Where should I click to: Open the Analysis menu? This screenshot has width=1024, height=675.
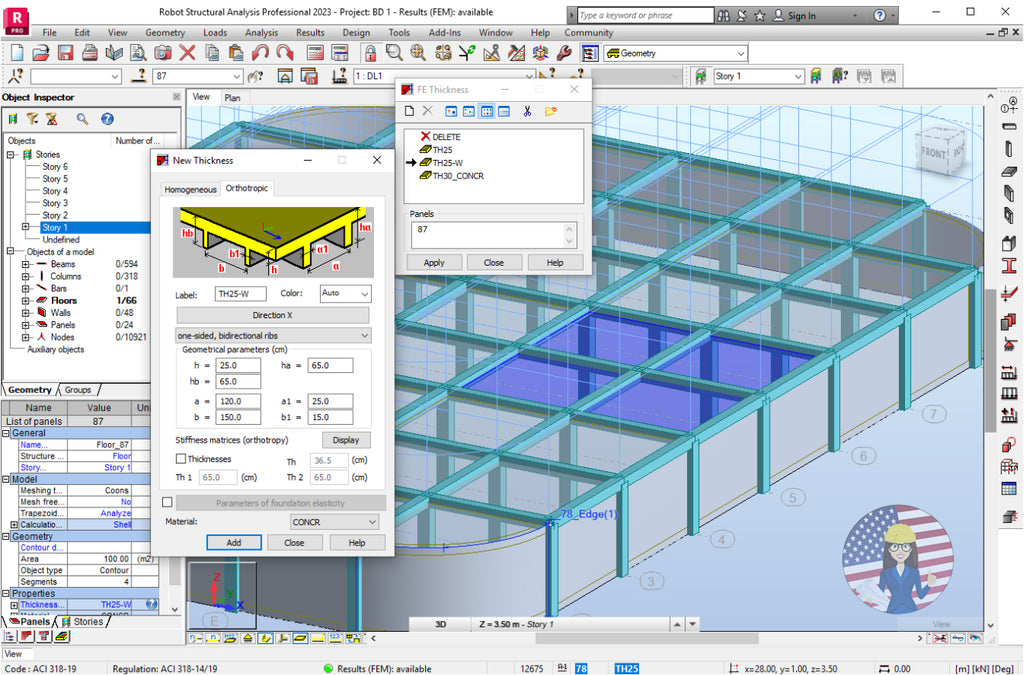pyautogui.click(x=261, y=32)
